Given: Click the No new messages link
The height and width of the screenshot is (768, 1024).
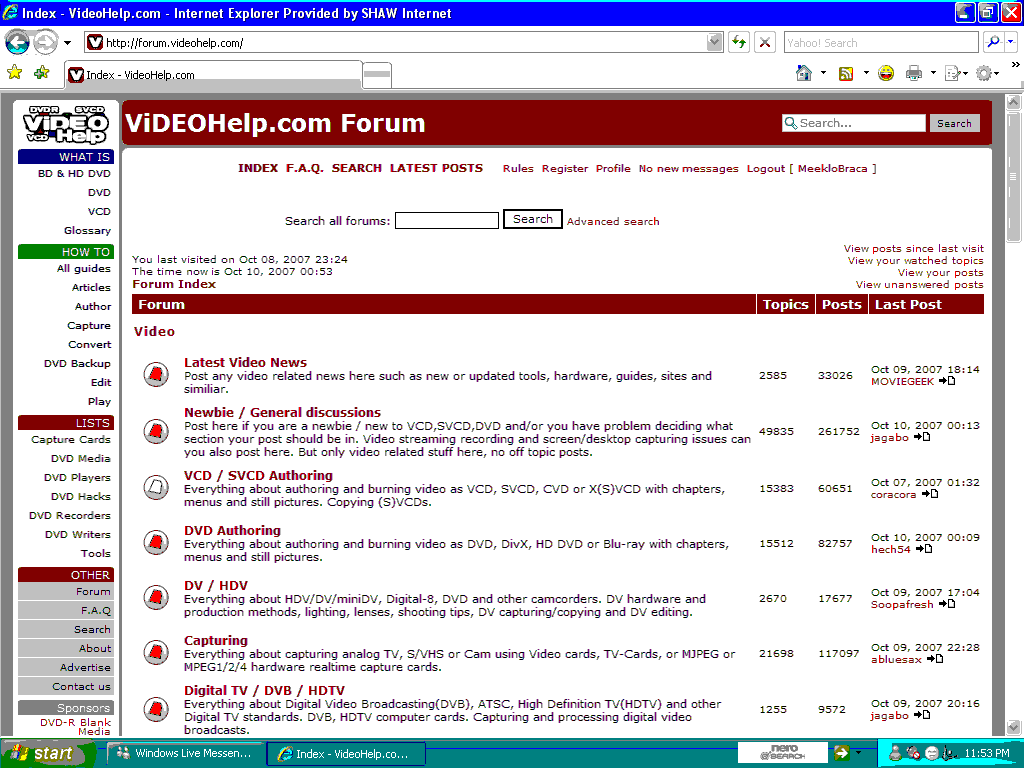Looking at the screenshot, I should [688, 168].
